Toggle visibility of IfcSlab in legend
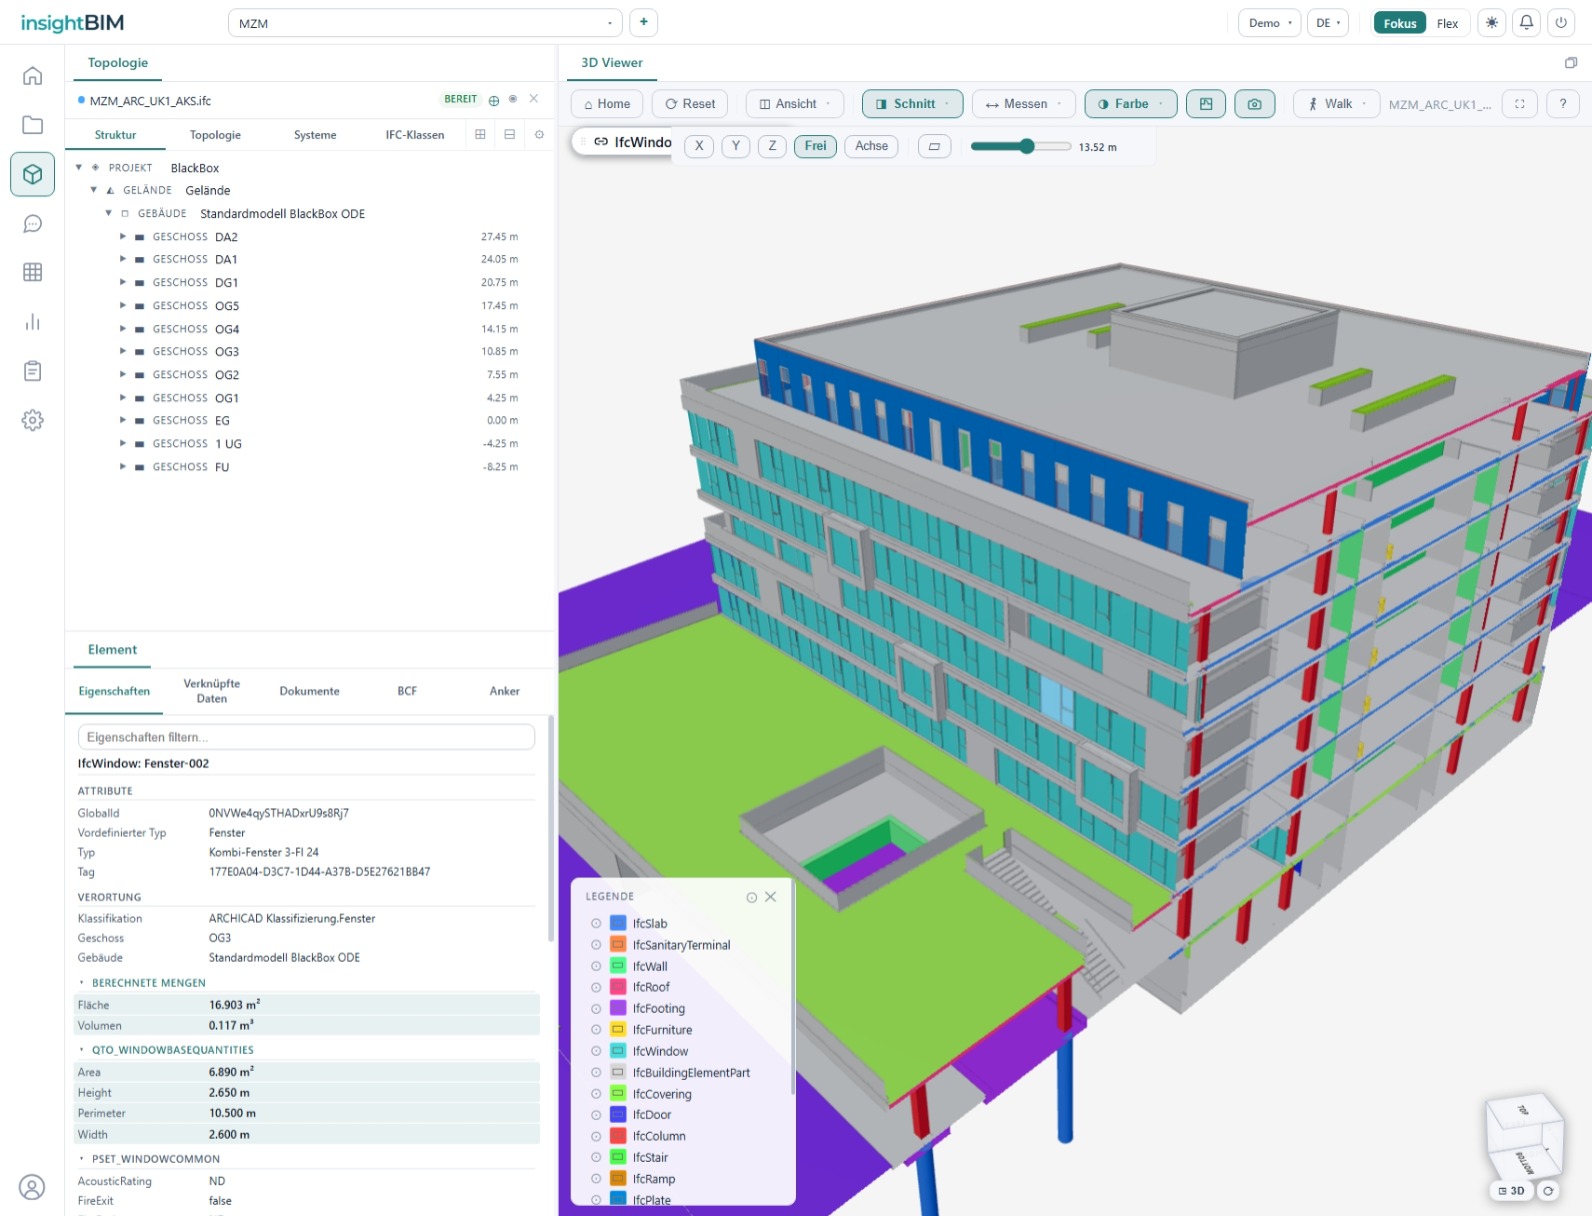The width and height of the screenshot is (1592, 1216). pos(596,923)
